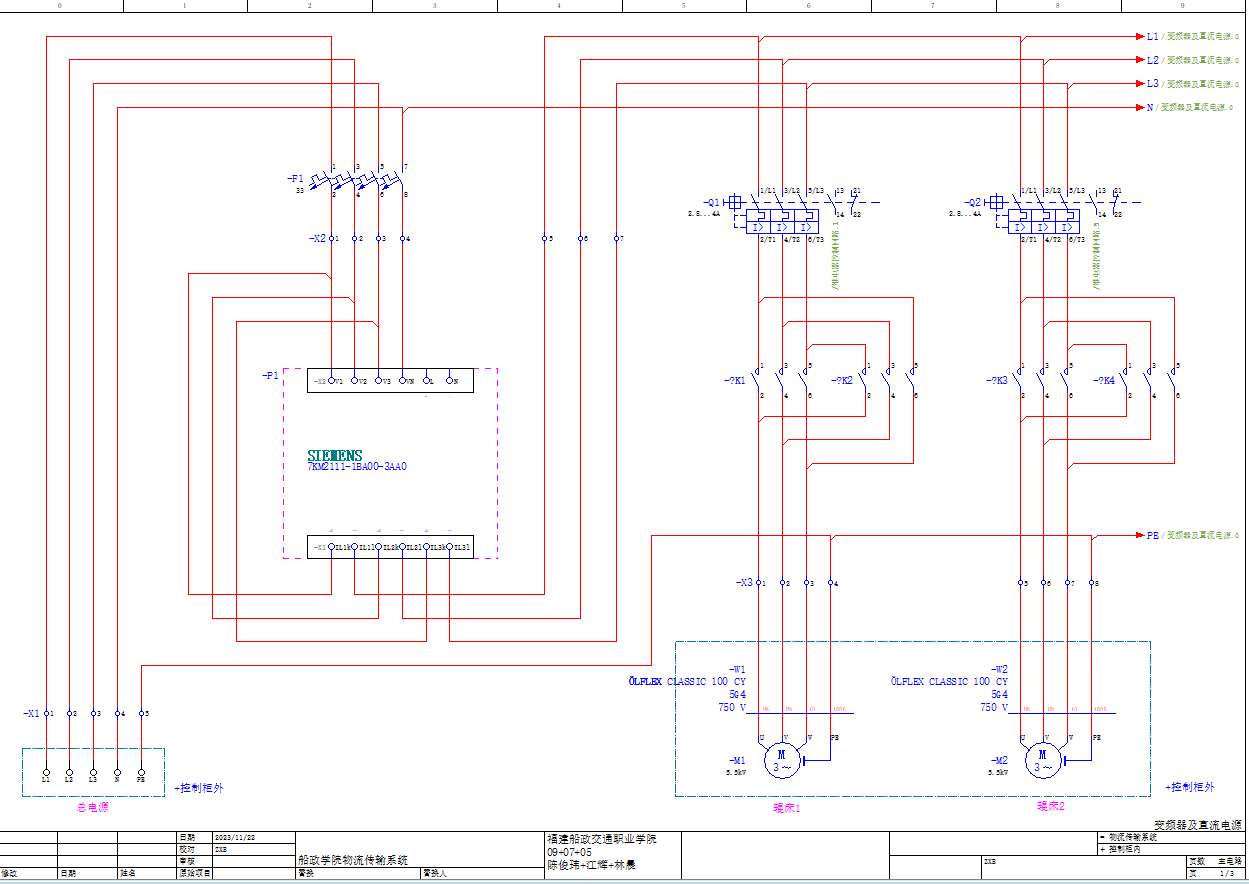
Task: Select the K1 contactor main contacts
Action: point(783,381)
